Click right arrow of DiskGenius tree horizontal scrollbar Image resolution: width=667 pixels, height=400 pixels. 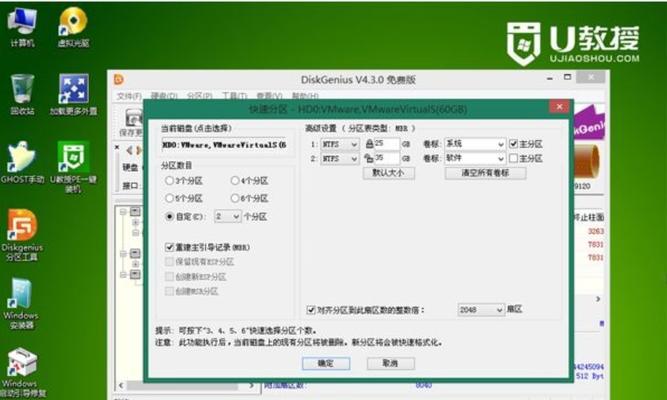point(252,386)
